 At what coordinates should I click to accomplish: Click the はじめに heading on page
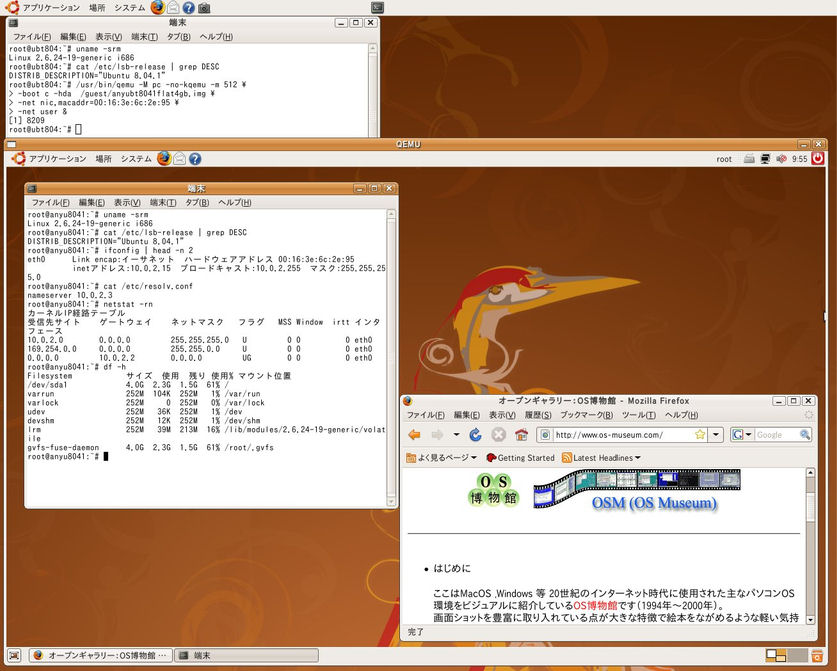[452, 569]
